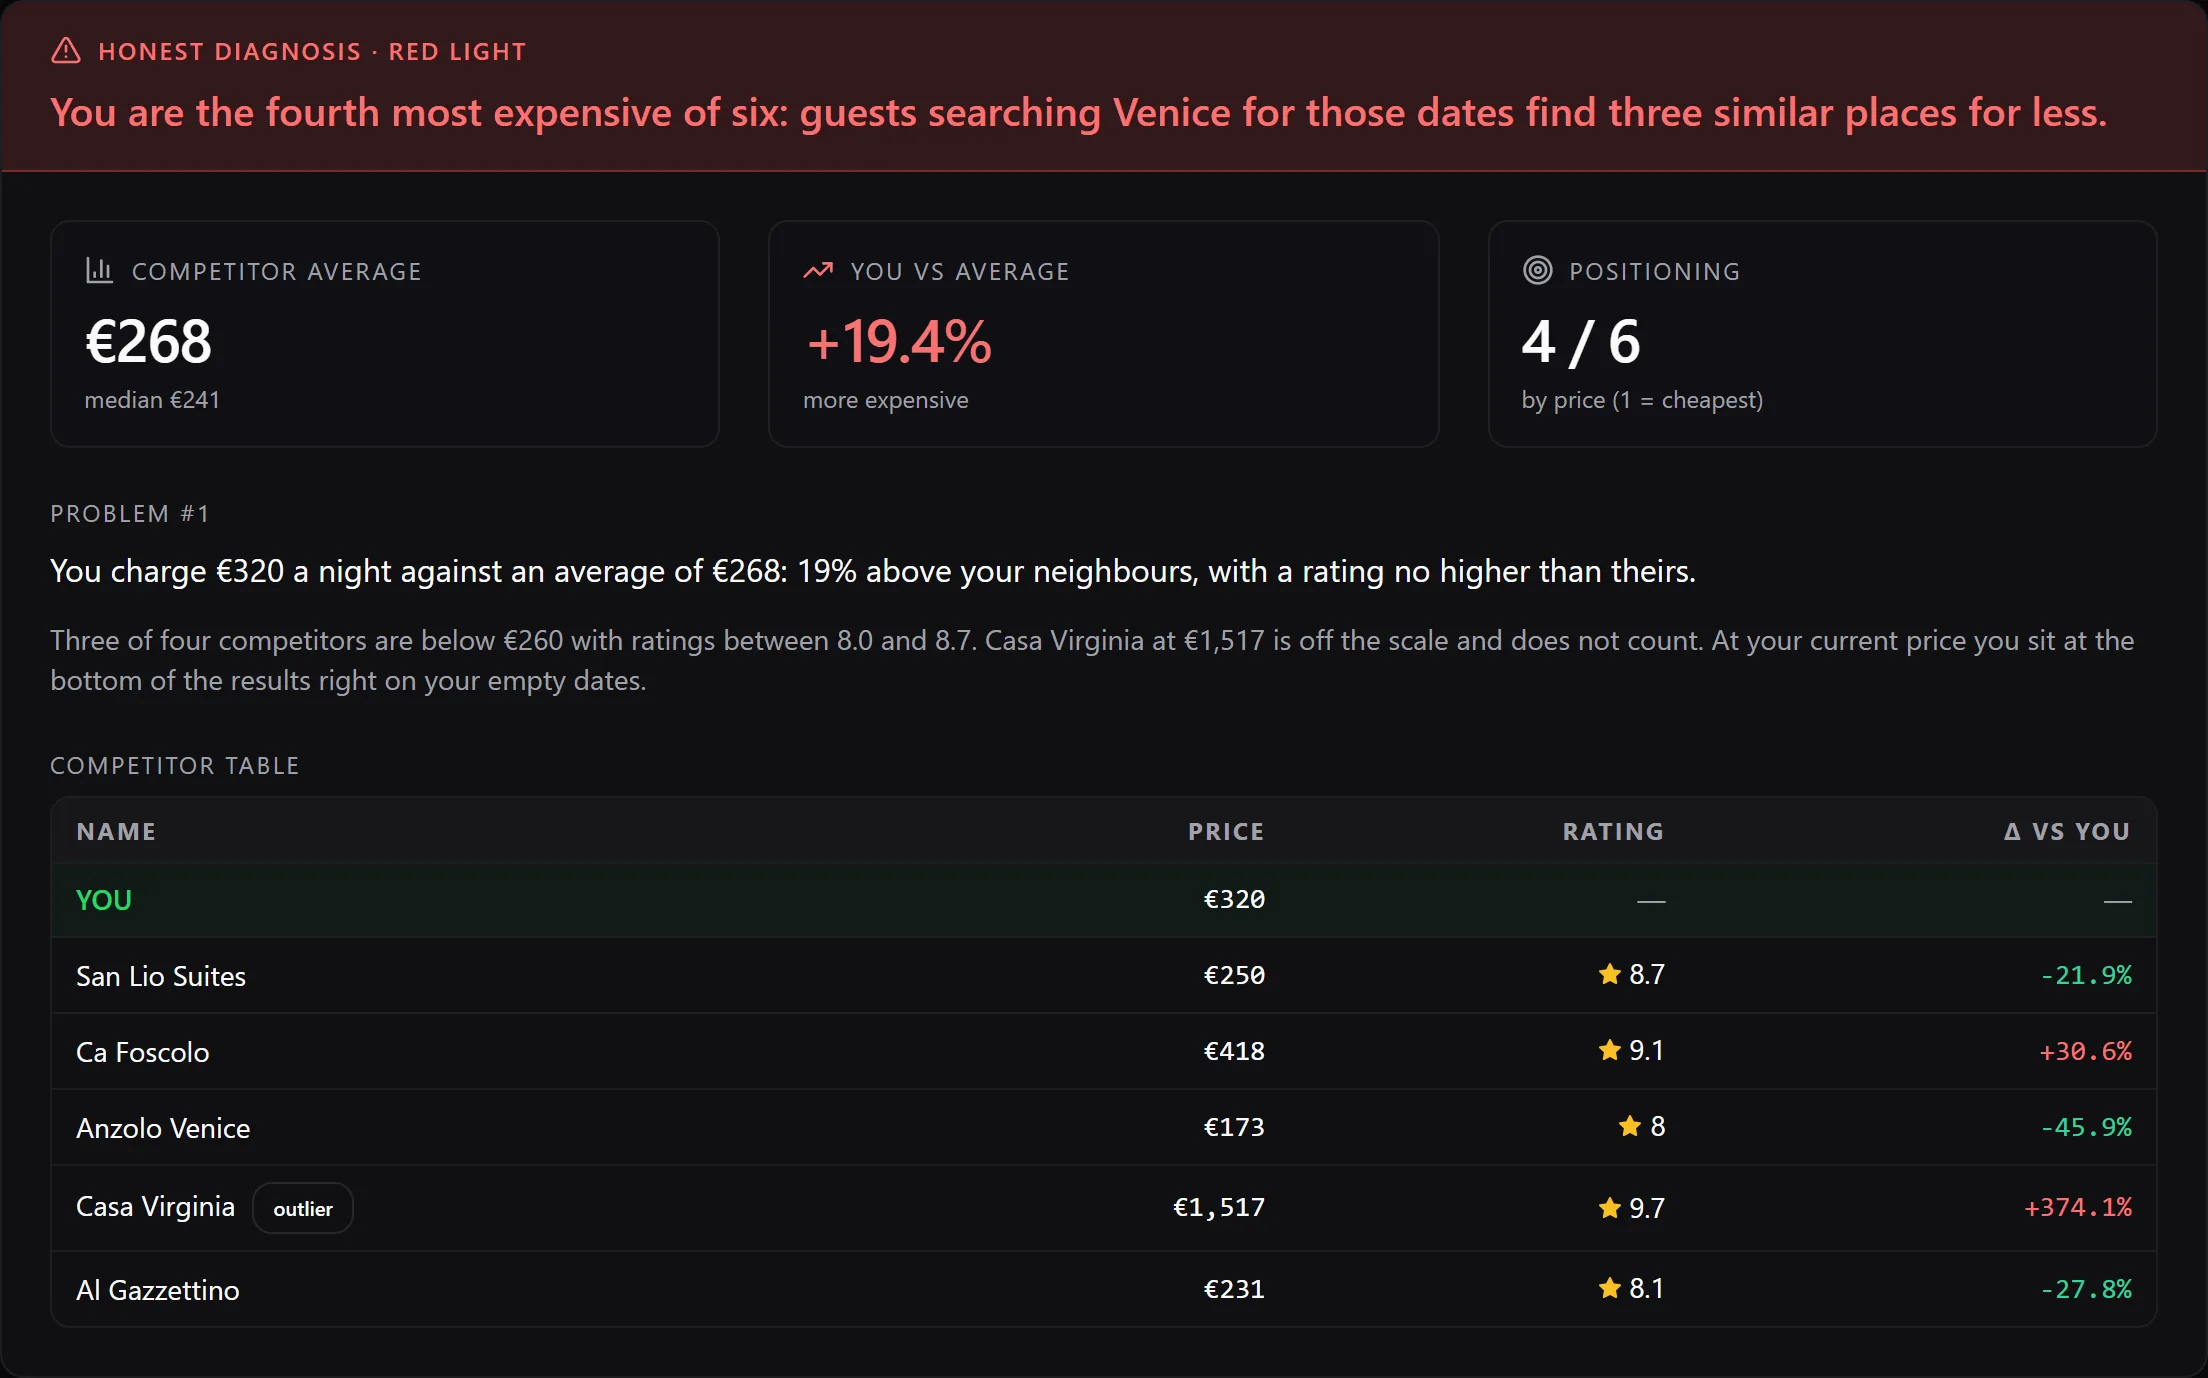The height and width of the screenshot is (1378, 2208).
Task: Click the COMPETITOR TABLE section label
Action: coord(175,765)
